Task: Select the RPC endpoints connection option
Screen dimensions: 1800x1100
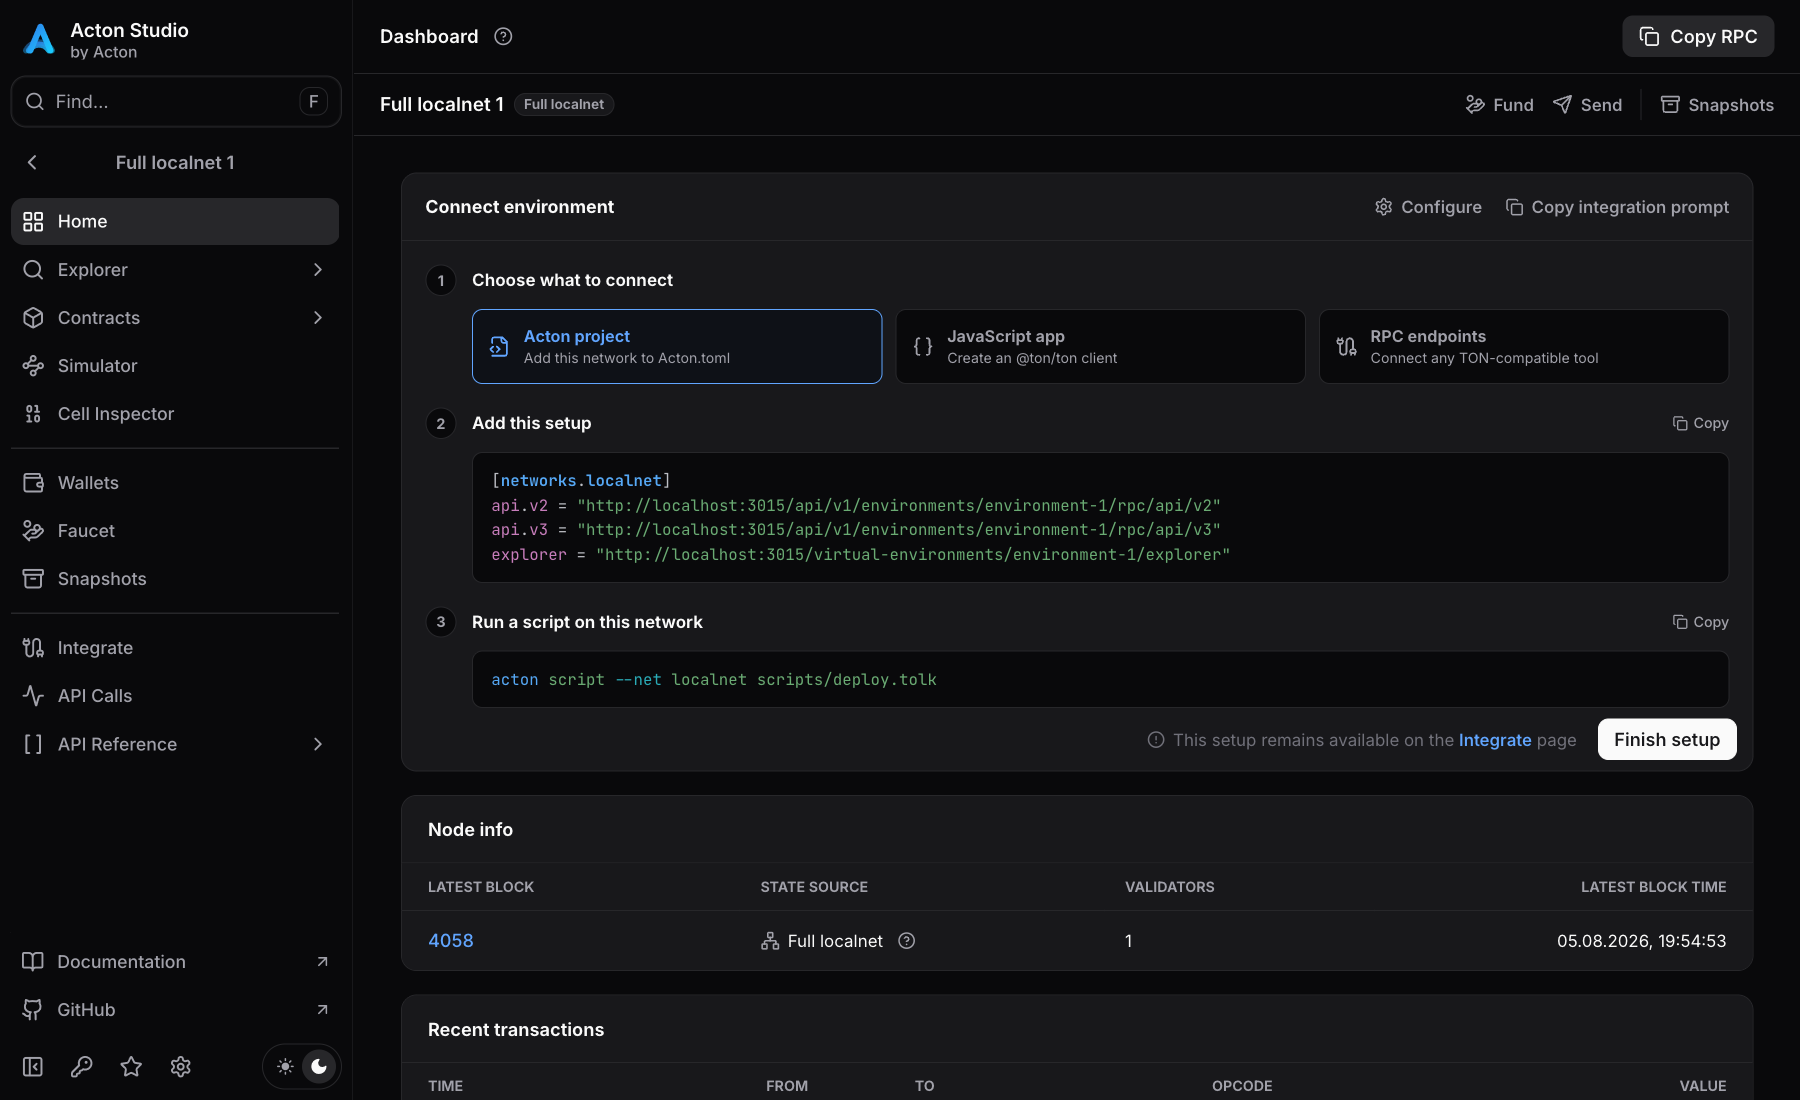Action: 1524,346
